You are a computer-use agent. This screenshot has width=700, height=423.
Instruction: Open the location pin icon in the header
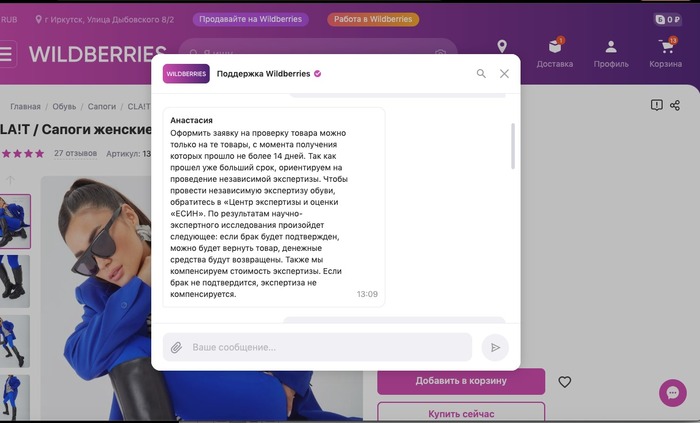tap(502, 46)
